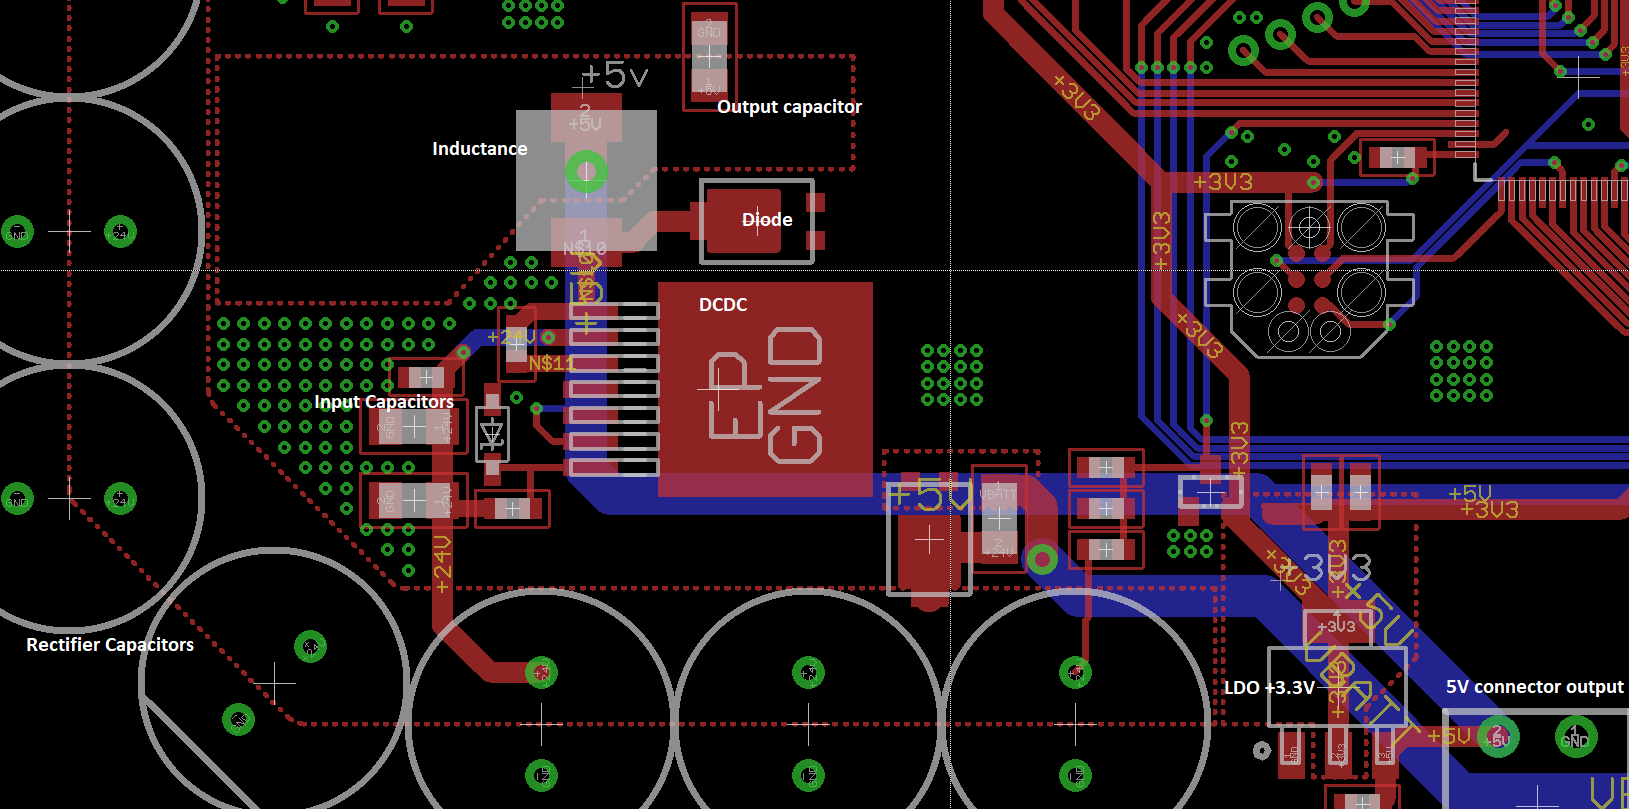
Task: Click the "Output capacitor" annotation label
Action: coord(789,107)
